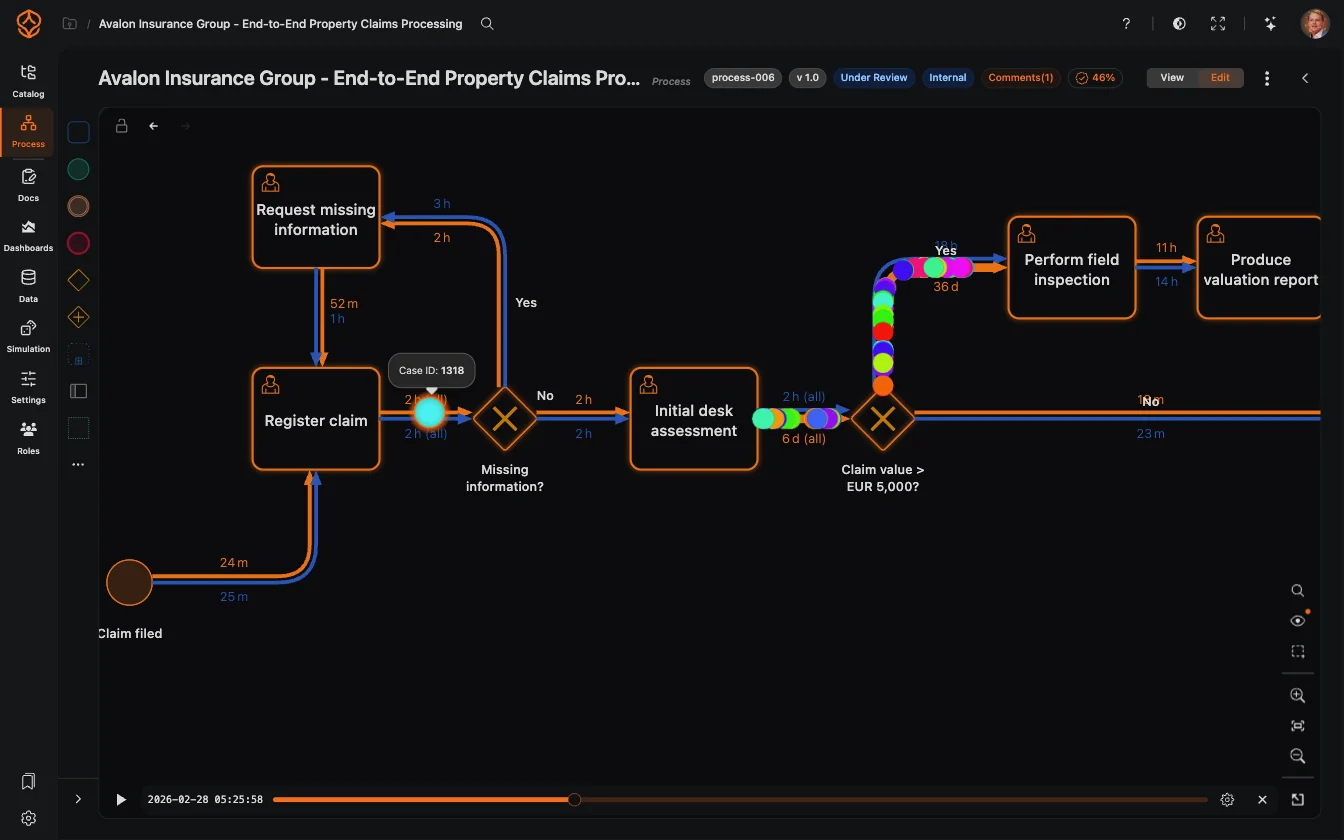Collapse the side panel with chevron arrow

coord(1305,78)
